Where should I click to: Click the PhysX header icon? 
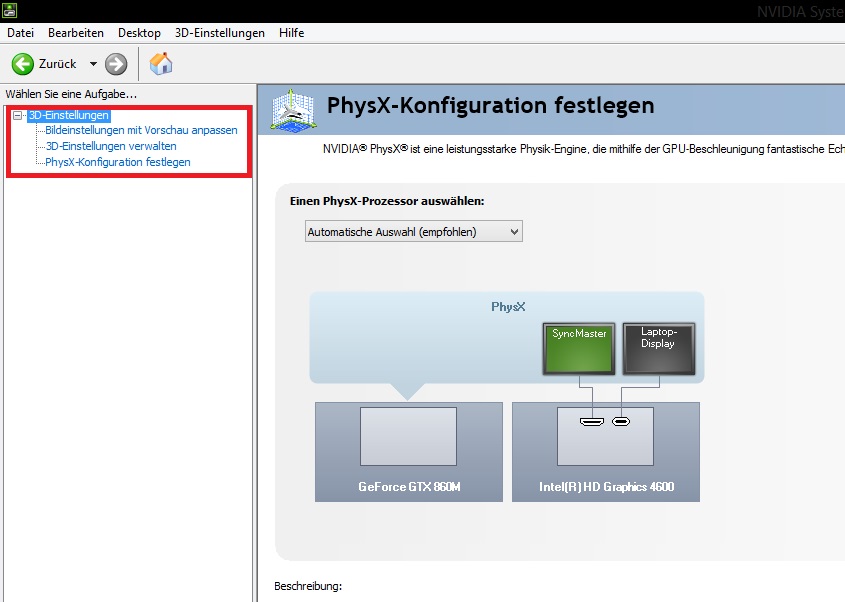point(293,109)
